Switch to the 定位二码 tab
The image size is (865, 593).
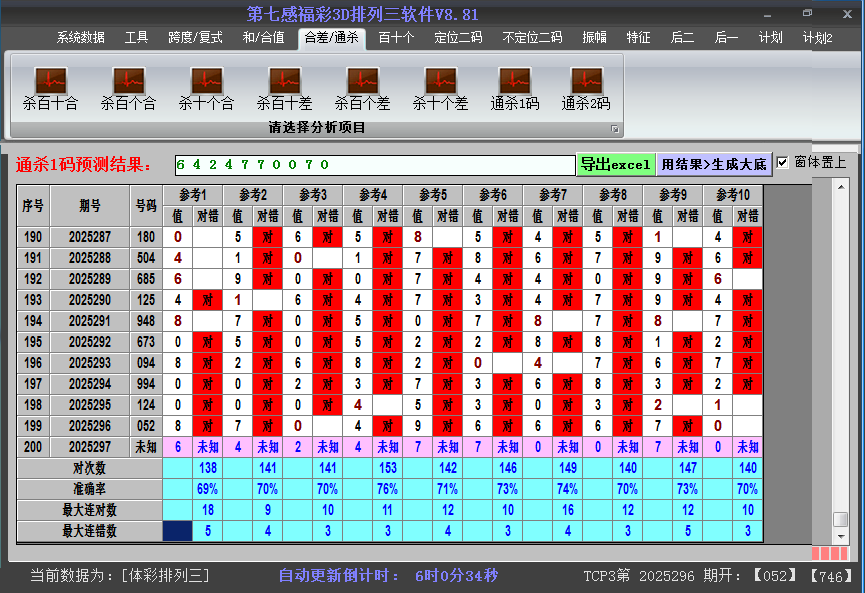pos(458,38)
